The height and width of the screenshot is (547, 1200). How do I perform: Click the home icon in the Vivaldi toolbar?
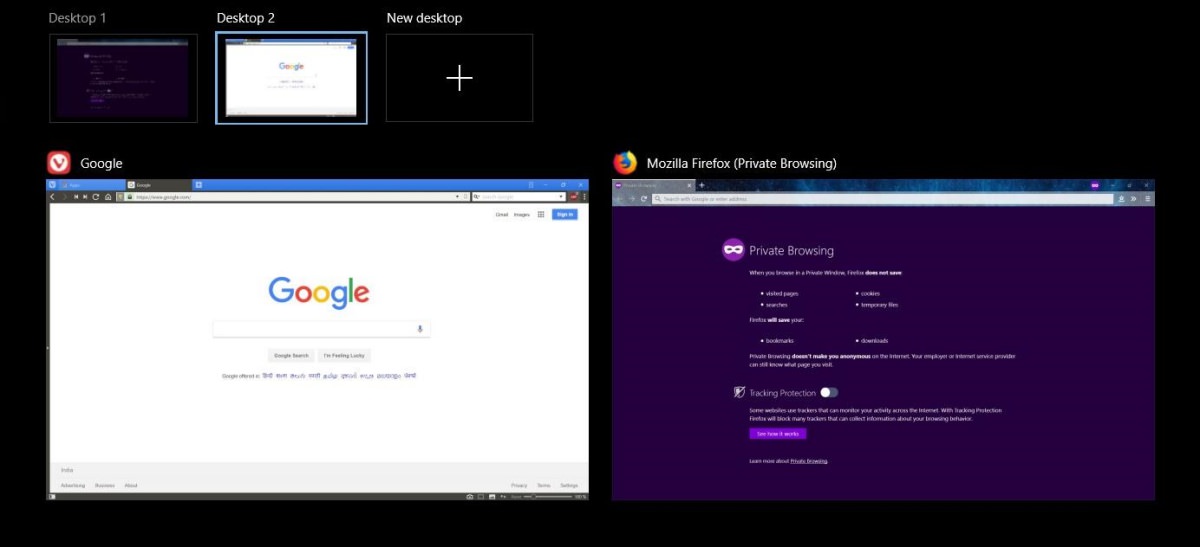coord(107,197)
